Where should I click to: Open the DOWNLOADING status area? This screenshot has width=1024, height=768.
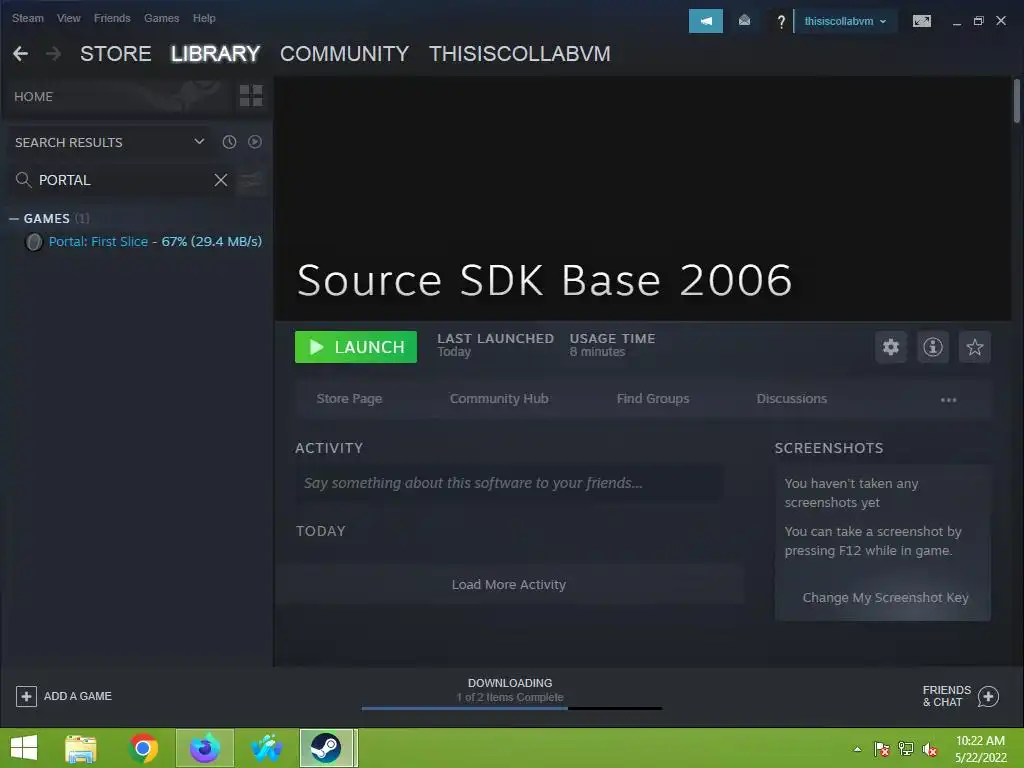(x=510, y=690)
